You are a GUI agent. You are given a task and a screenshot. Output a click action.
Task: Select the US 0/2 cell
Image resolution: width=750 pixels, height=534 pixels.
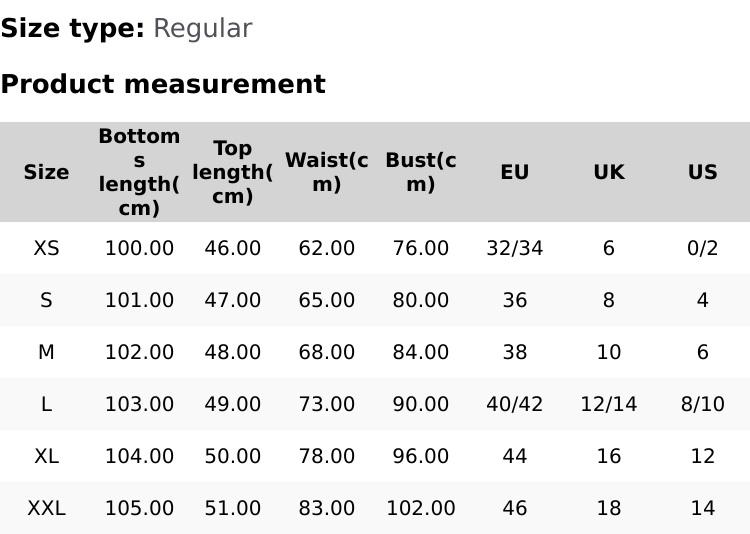[702, 248]
